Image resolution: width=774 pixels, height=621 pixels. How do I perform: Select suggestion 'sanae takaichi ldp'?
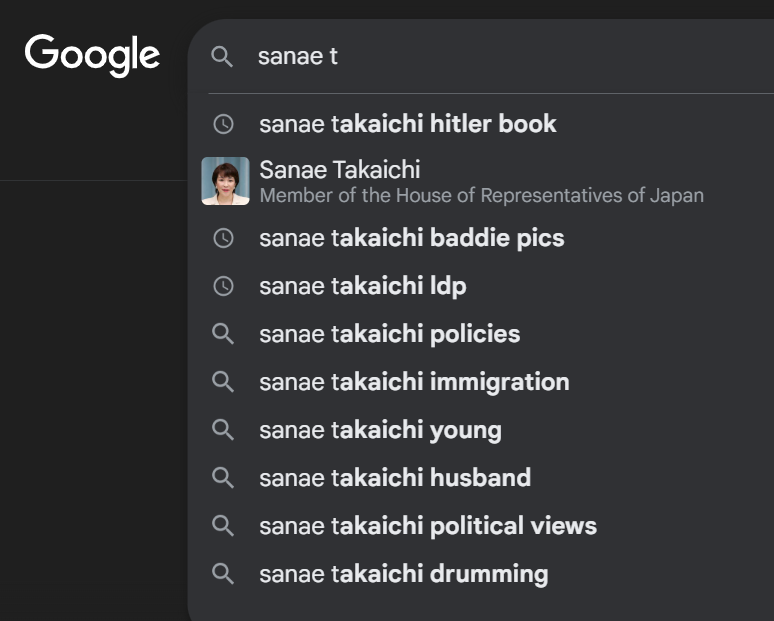tap(363, 286)
